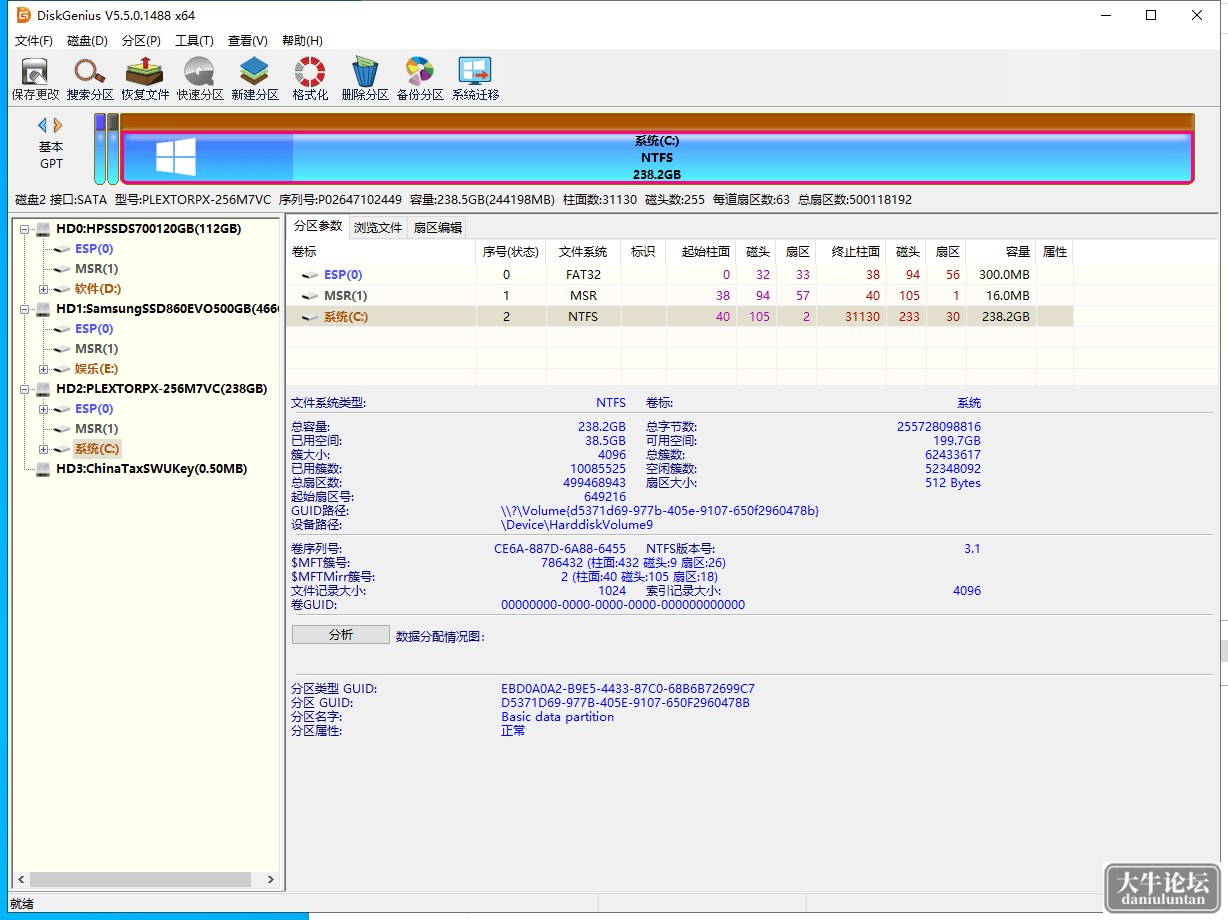Start the 恢复文件 file recovery tool

click(145, 79)
